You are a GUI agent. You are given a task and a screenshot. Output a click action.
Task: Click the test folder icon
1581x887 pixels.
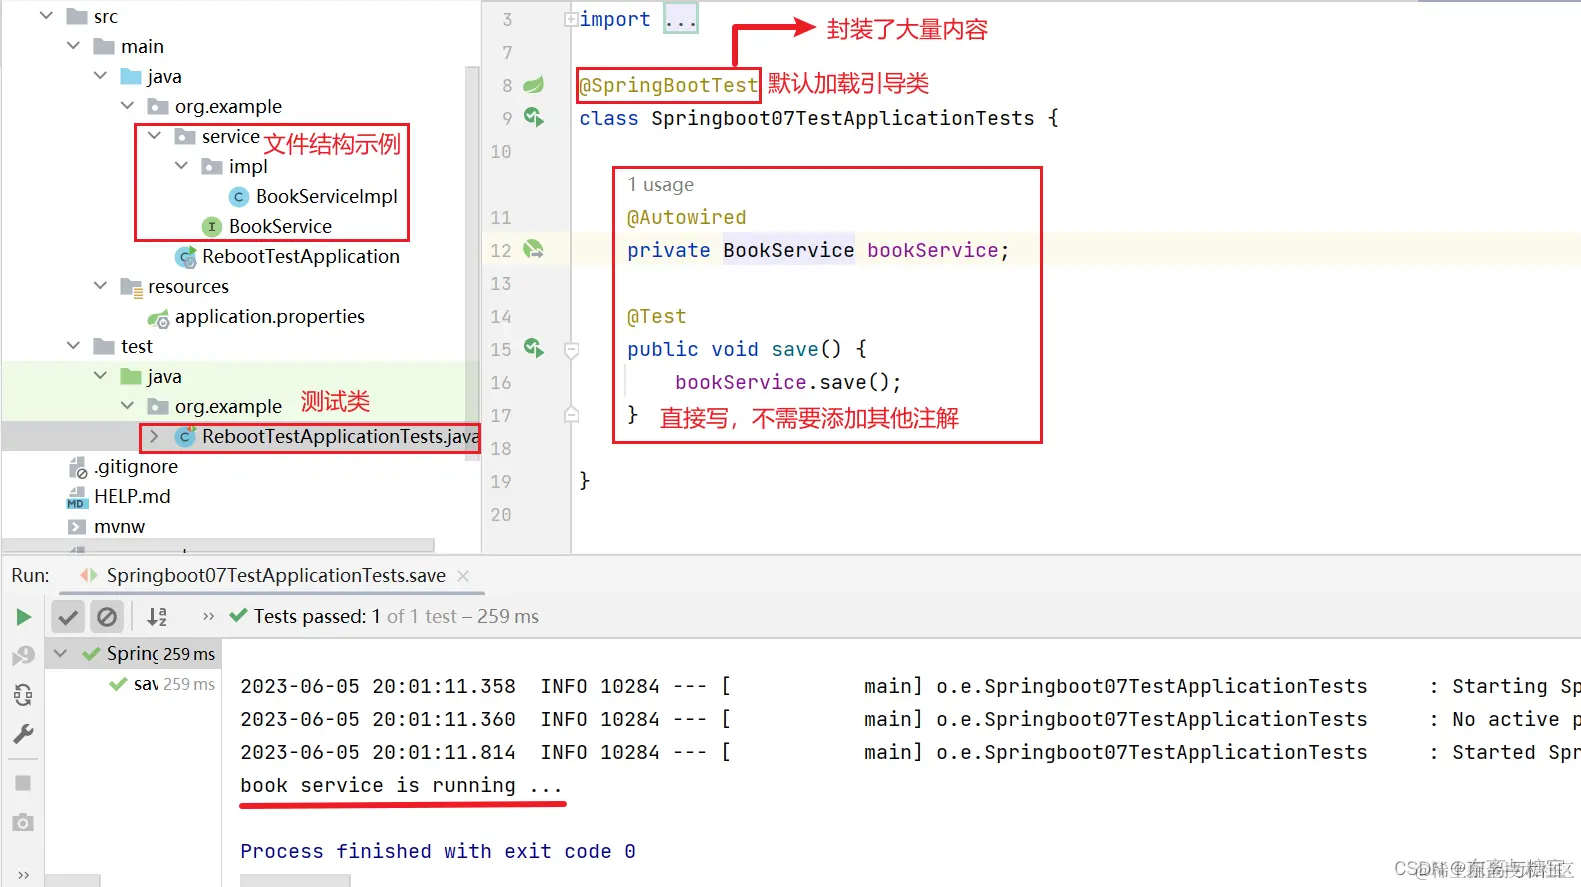(x=104, y=346)
